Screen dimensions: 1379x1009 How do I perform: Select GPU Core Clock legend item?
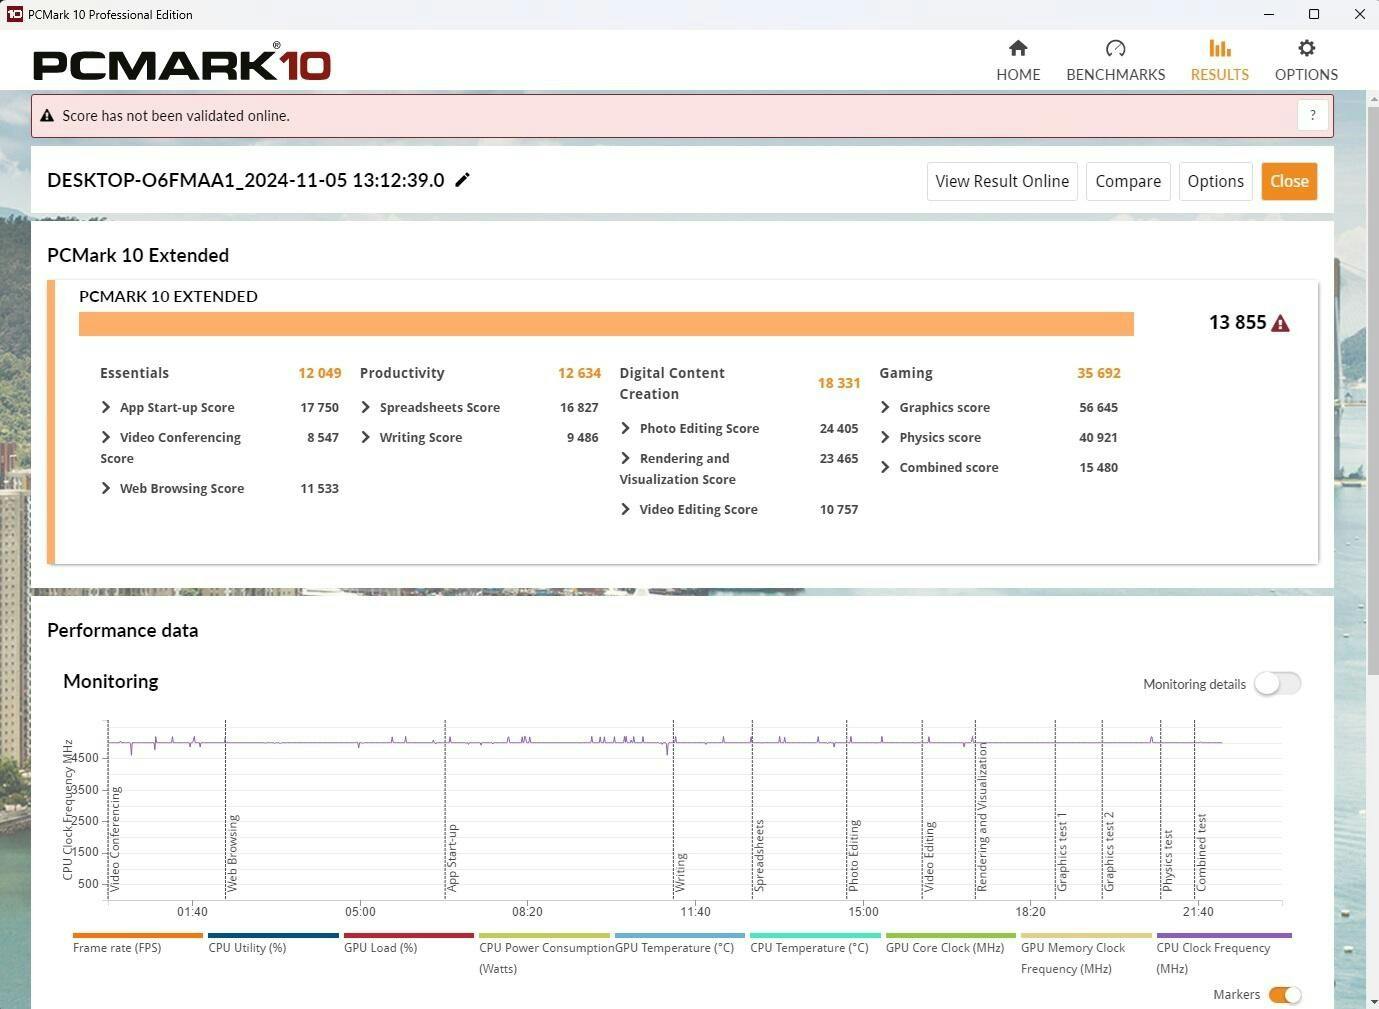pos(951,942)
